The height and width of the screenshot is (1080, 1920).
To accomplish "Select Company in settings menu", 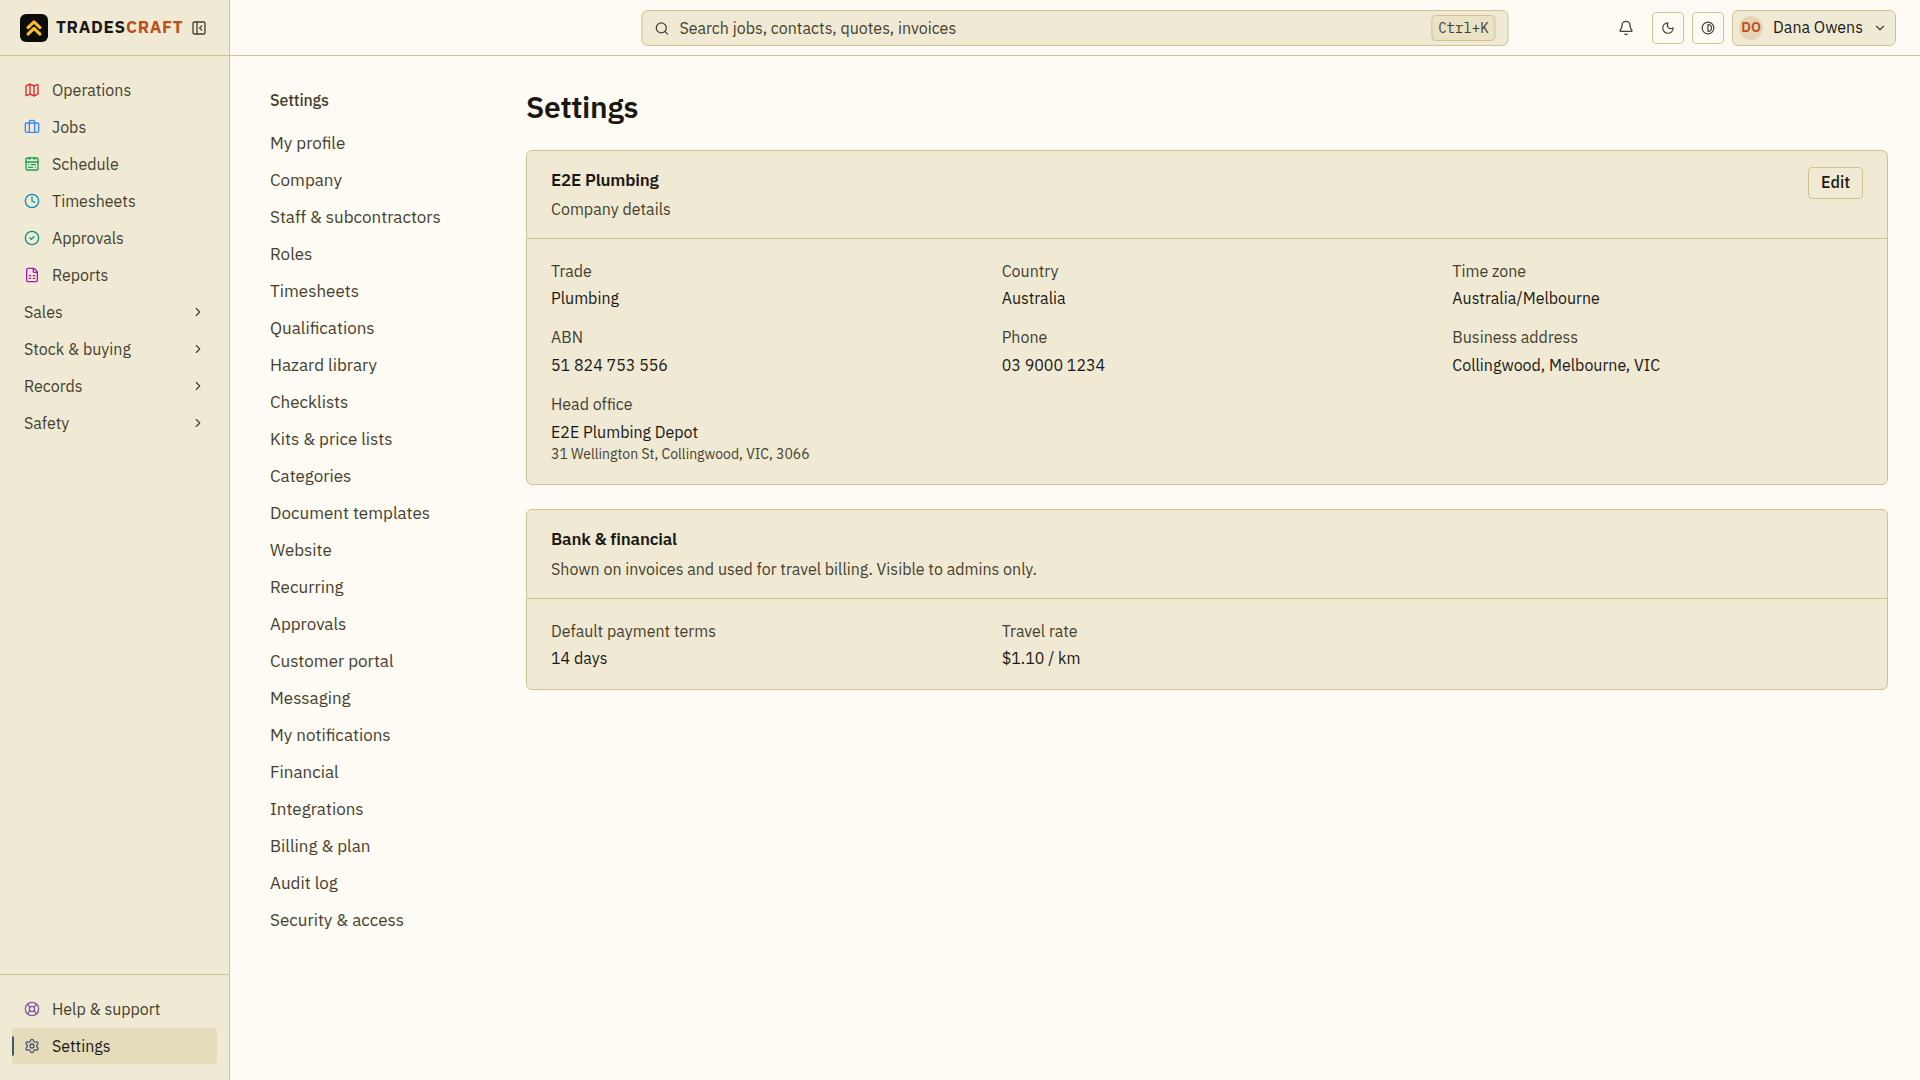I will 306,180.
